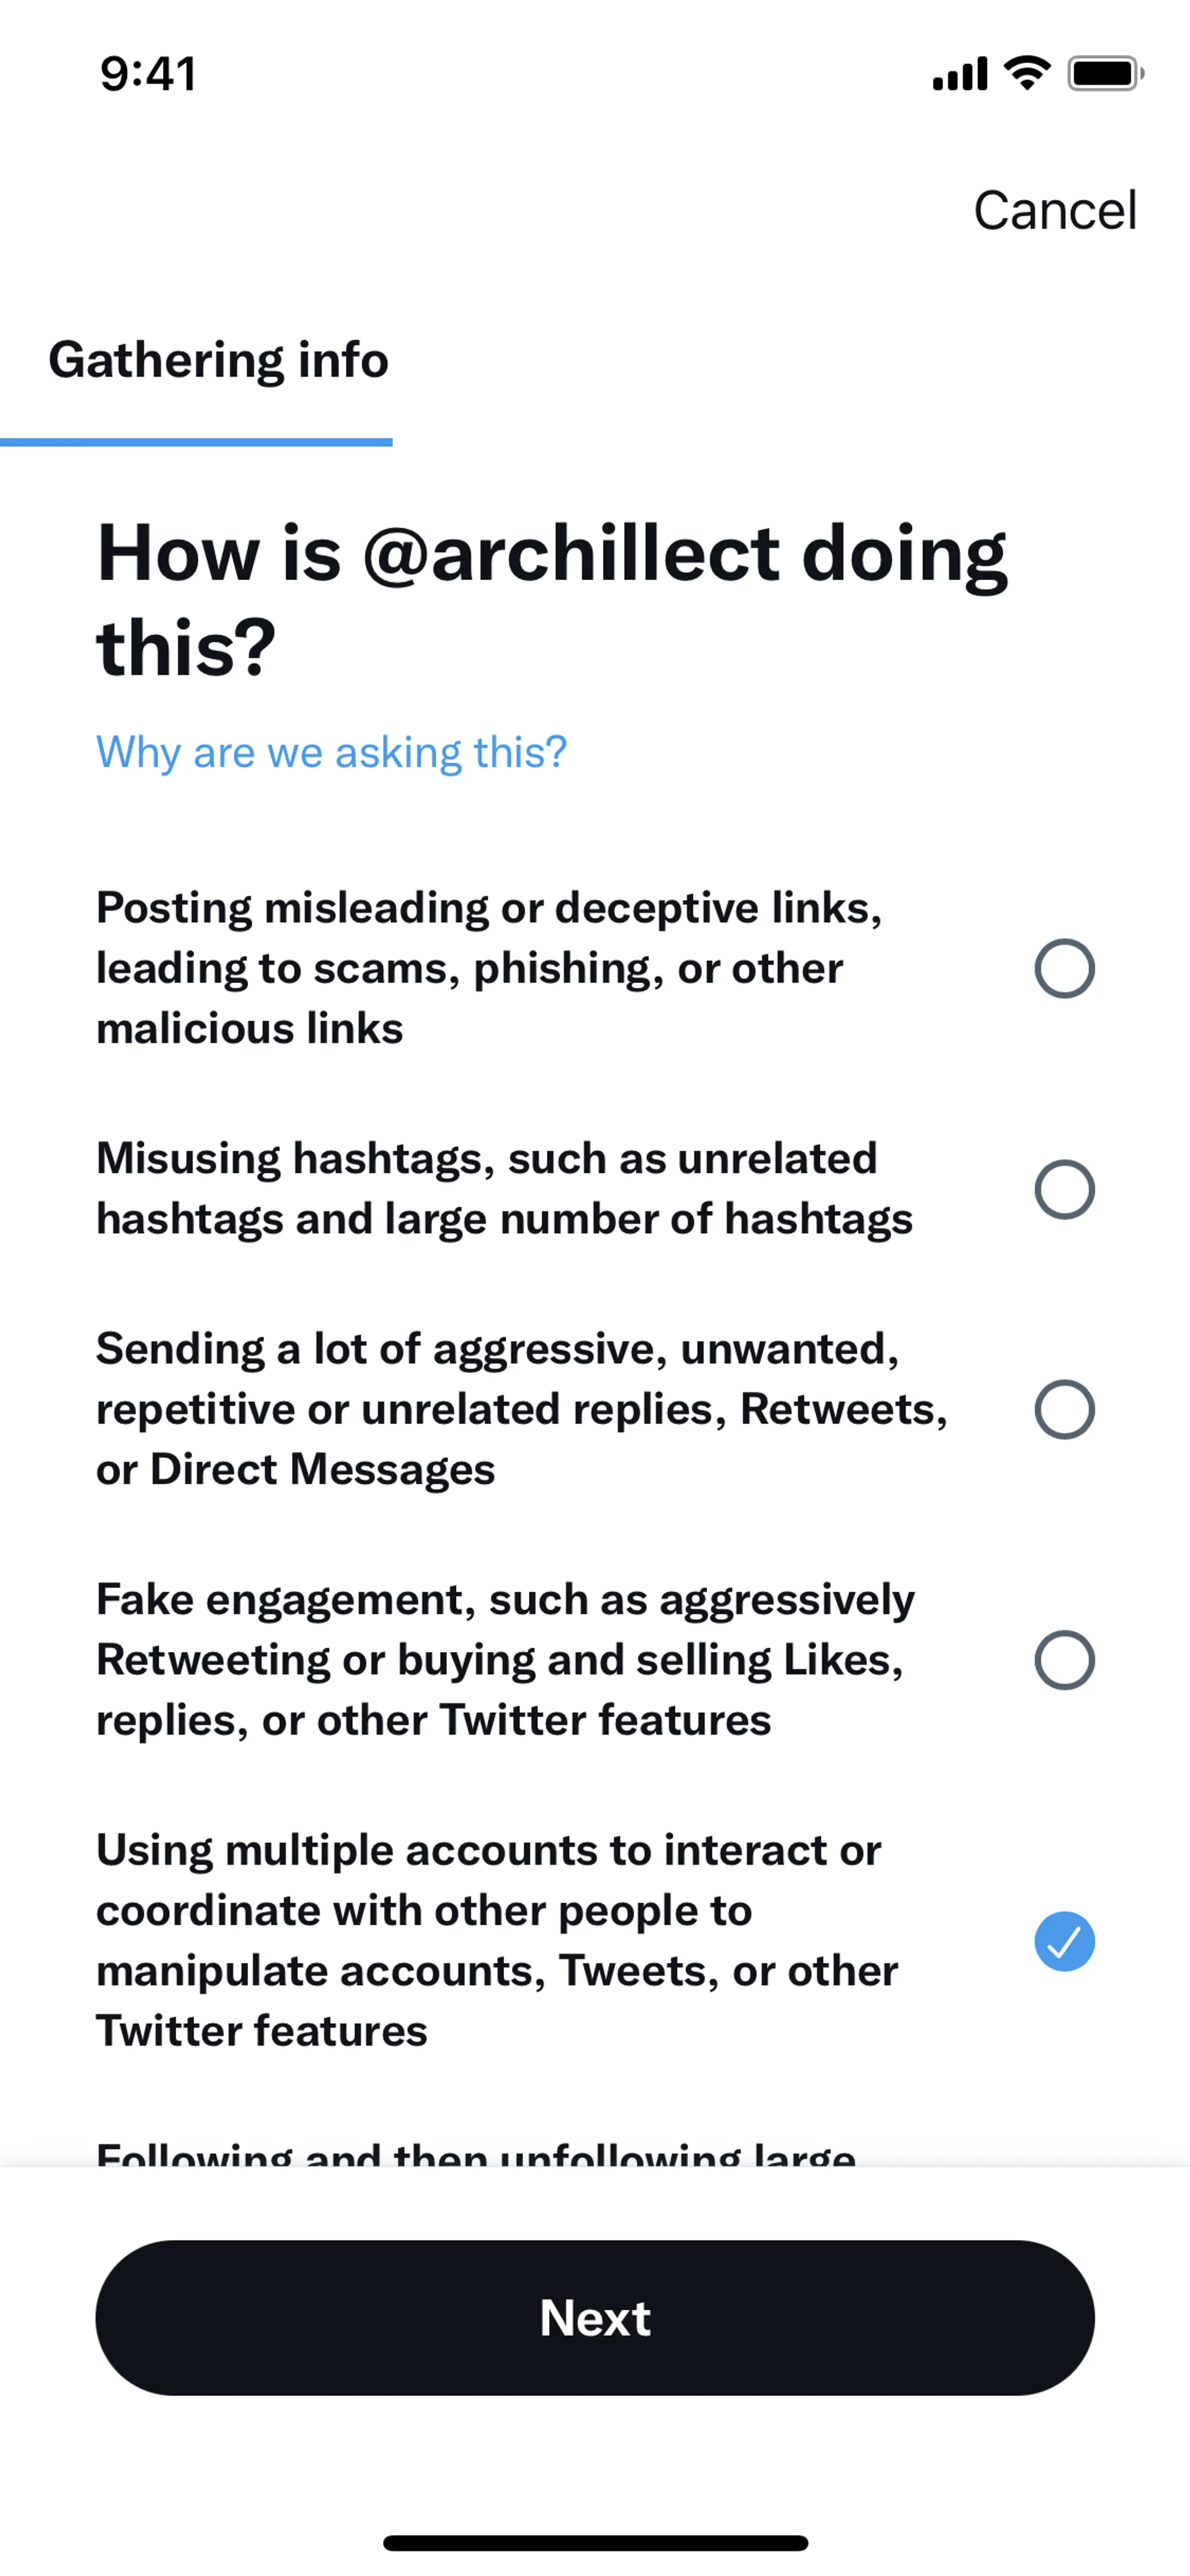Tap the cellular signal bars icon
The width and height of the screenshot is (1190, 2576).
[x=959, y=74]
